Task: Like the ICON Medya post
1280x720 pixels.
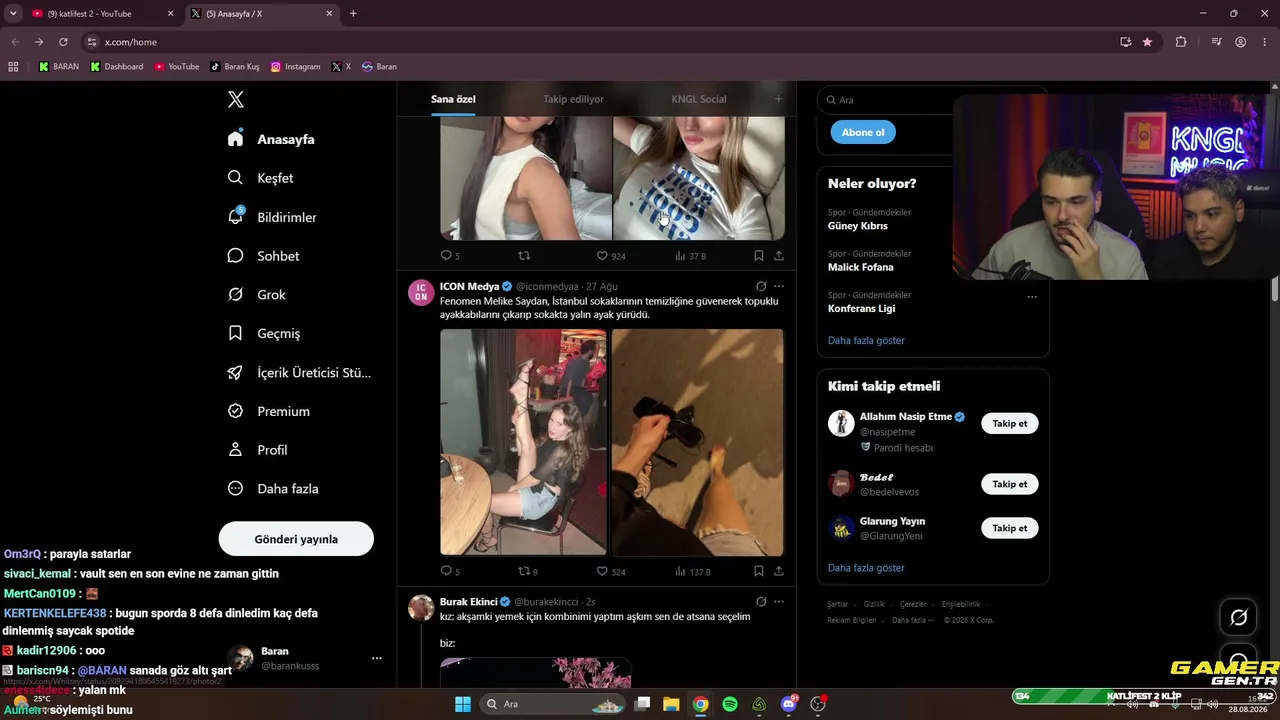Action: pos(610,571)
